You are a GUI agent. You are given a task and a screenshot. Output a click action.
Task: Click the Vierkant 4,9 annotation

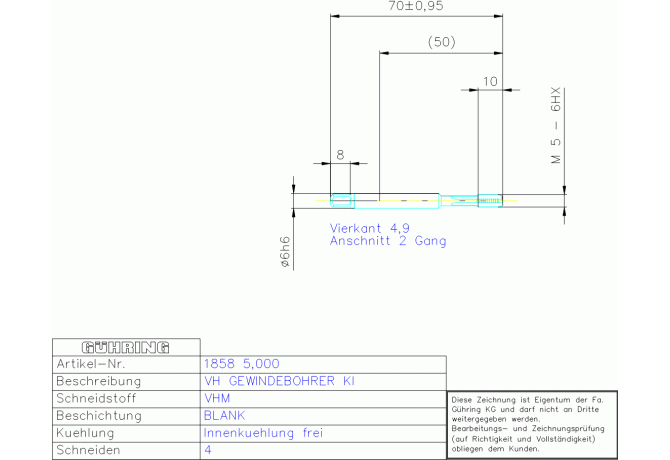point(370,228)
